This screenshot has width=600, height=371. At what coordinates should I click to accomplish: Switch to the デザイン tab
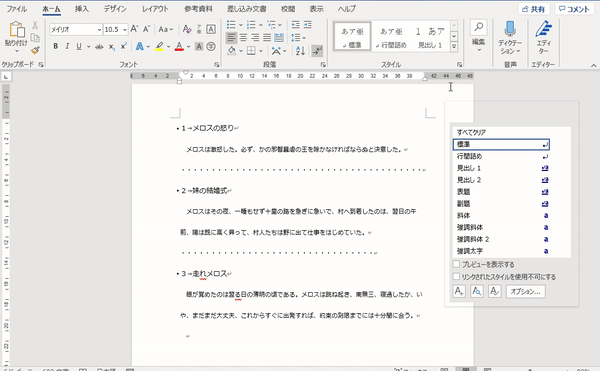click(115, 8)
